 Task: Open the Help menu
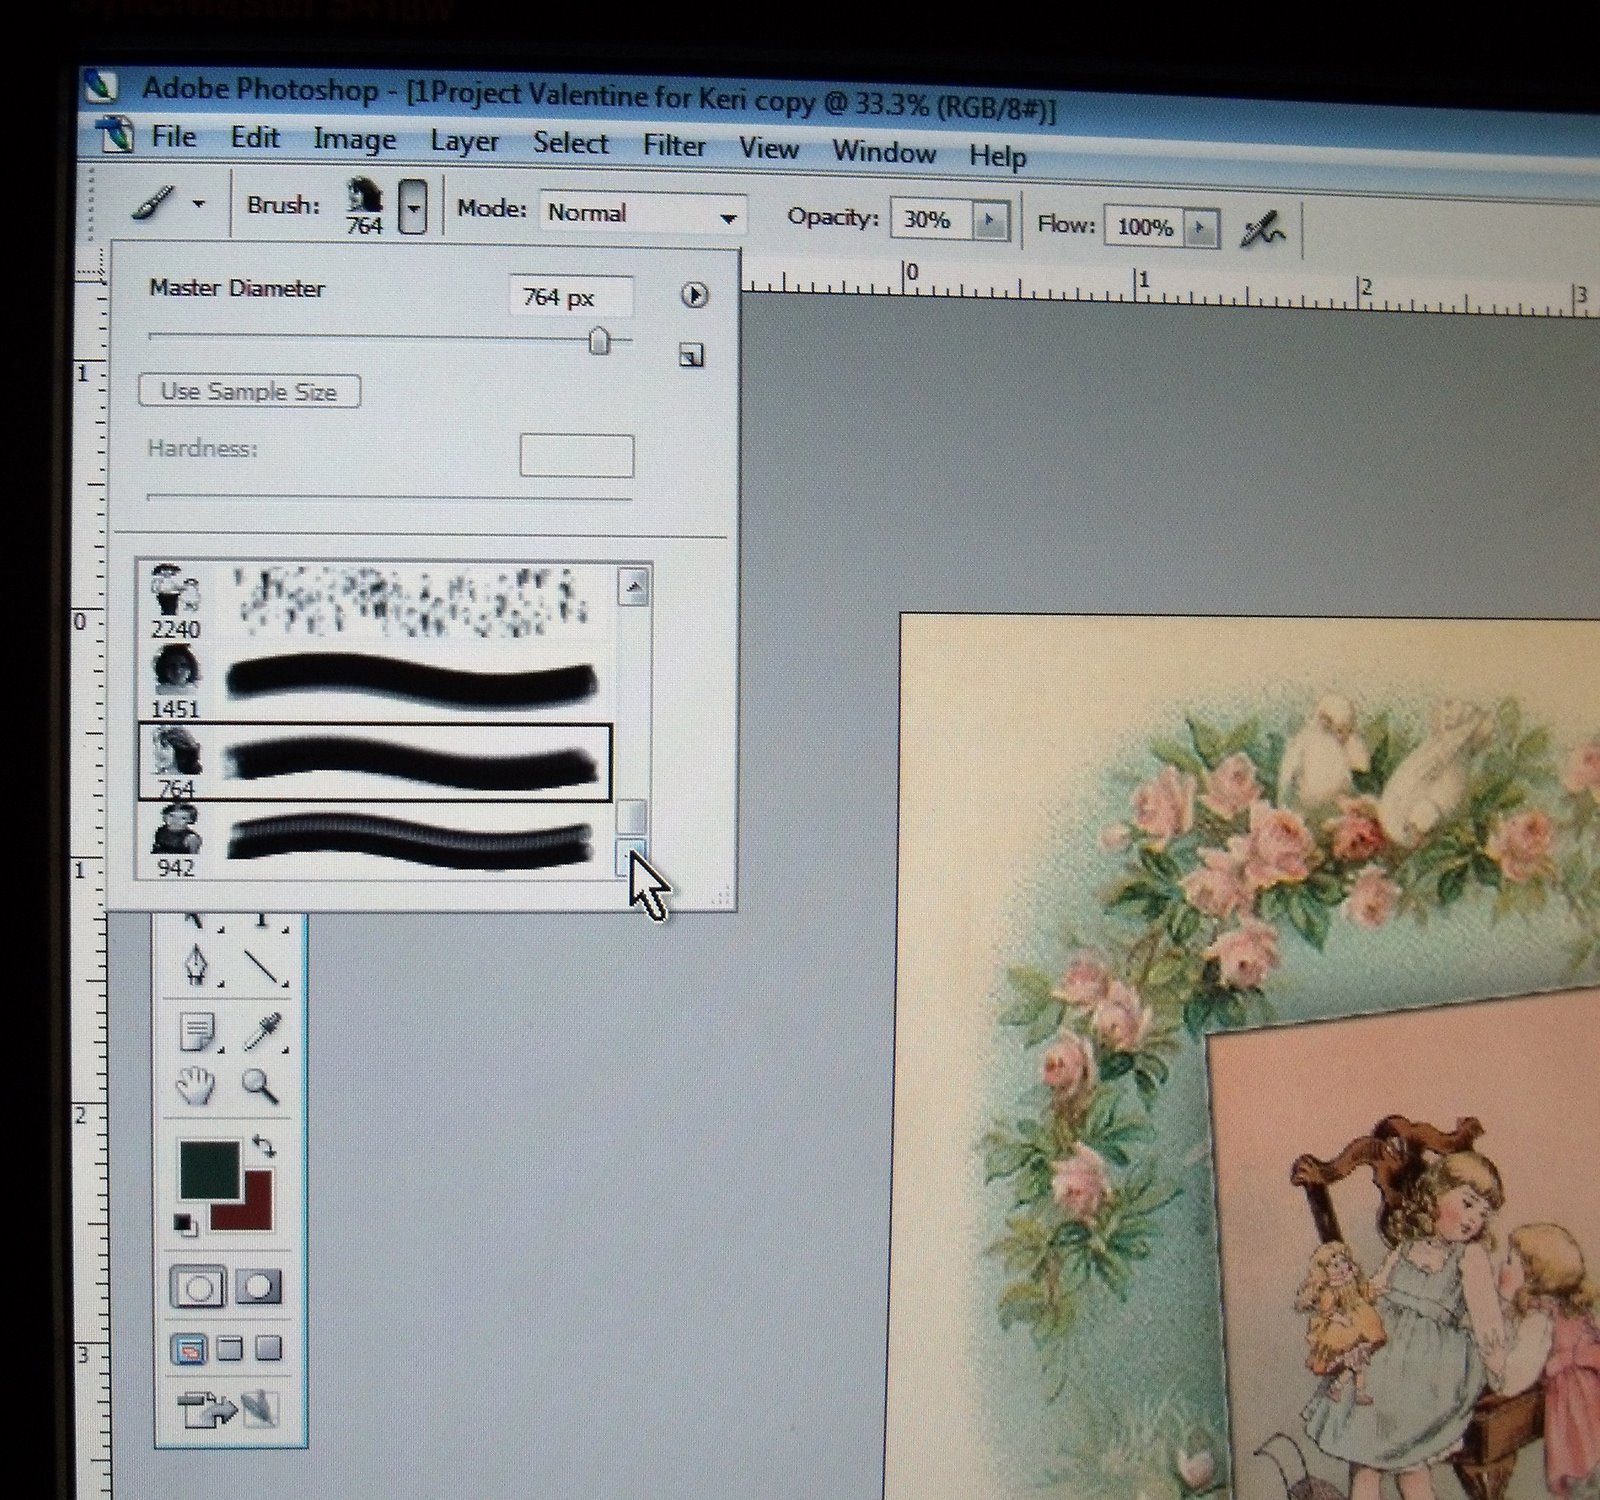tap(997, 157)
